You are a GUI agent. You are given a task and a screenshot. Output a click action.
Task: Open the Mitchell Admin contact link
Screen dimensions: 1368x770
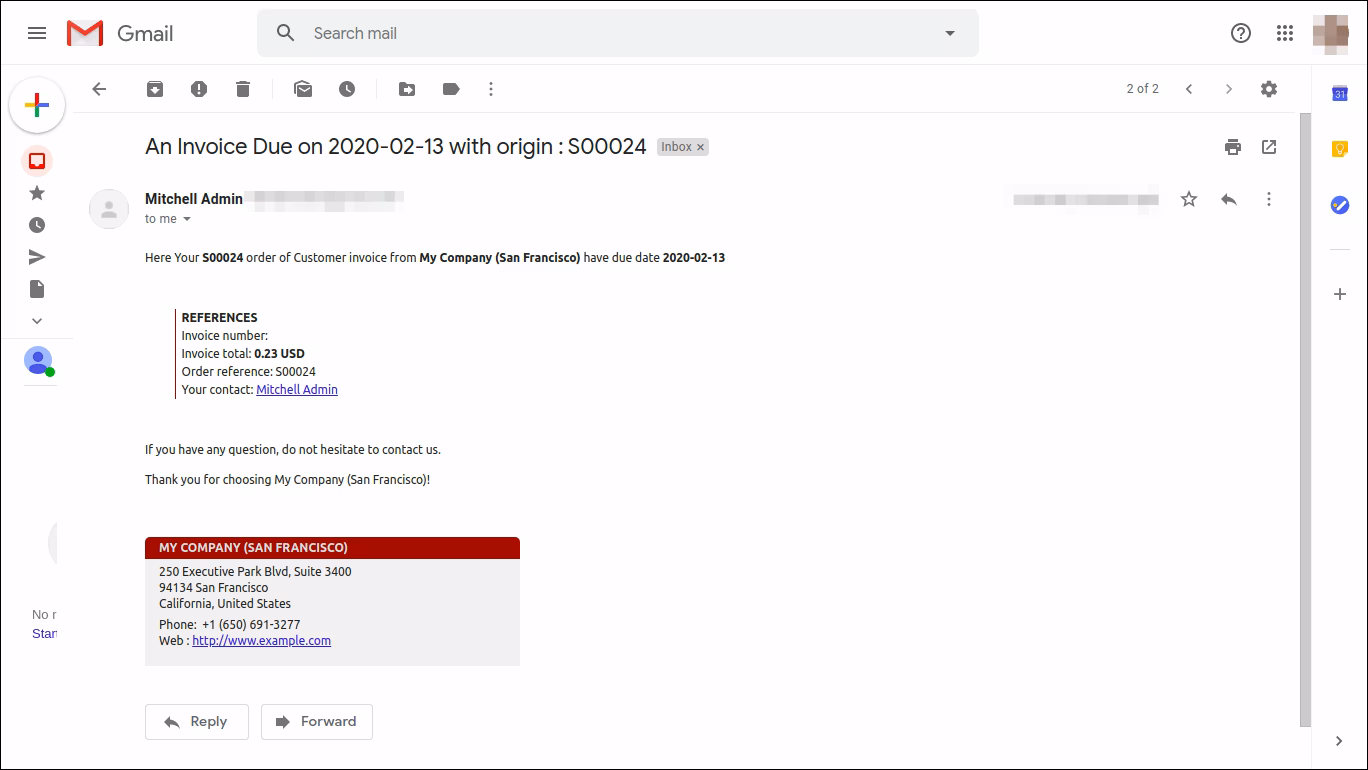coord(297,390)
